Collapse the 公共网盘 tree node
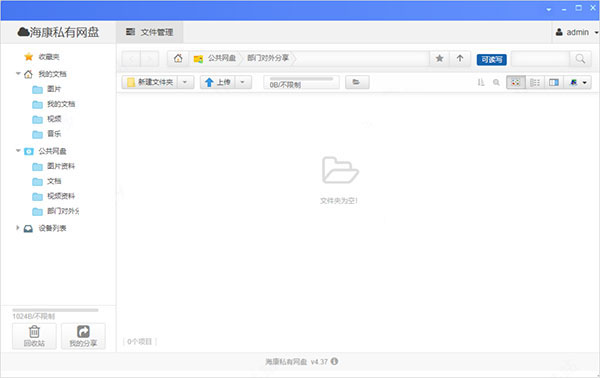This screenshot has height=378, width=600. (x=18, y=151)
